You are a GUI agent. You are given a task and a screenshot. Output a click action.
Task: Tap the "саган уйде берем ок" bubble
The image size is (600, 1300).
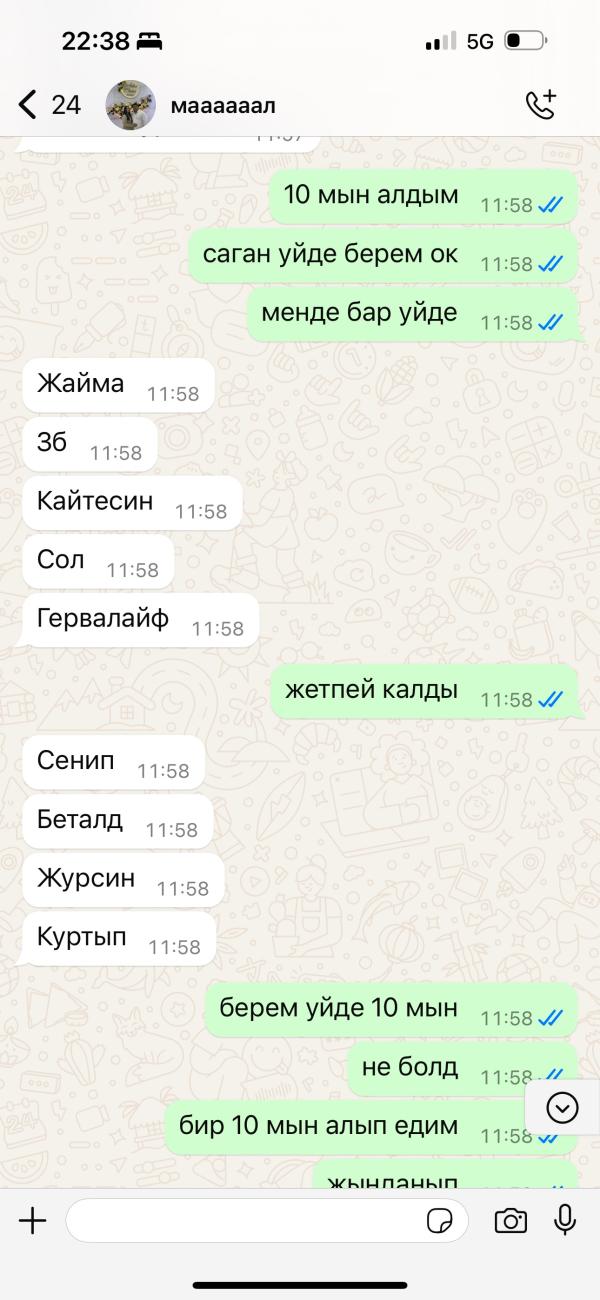[383, 255]
